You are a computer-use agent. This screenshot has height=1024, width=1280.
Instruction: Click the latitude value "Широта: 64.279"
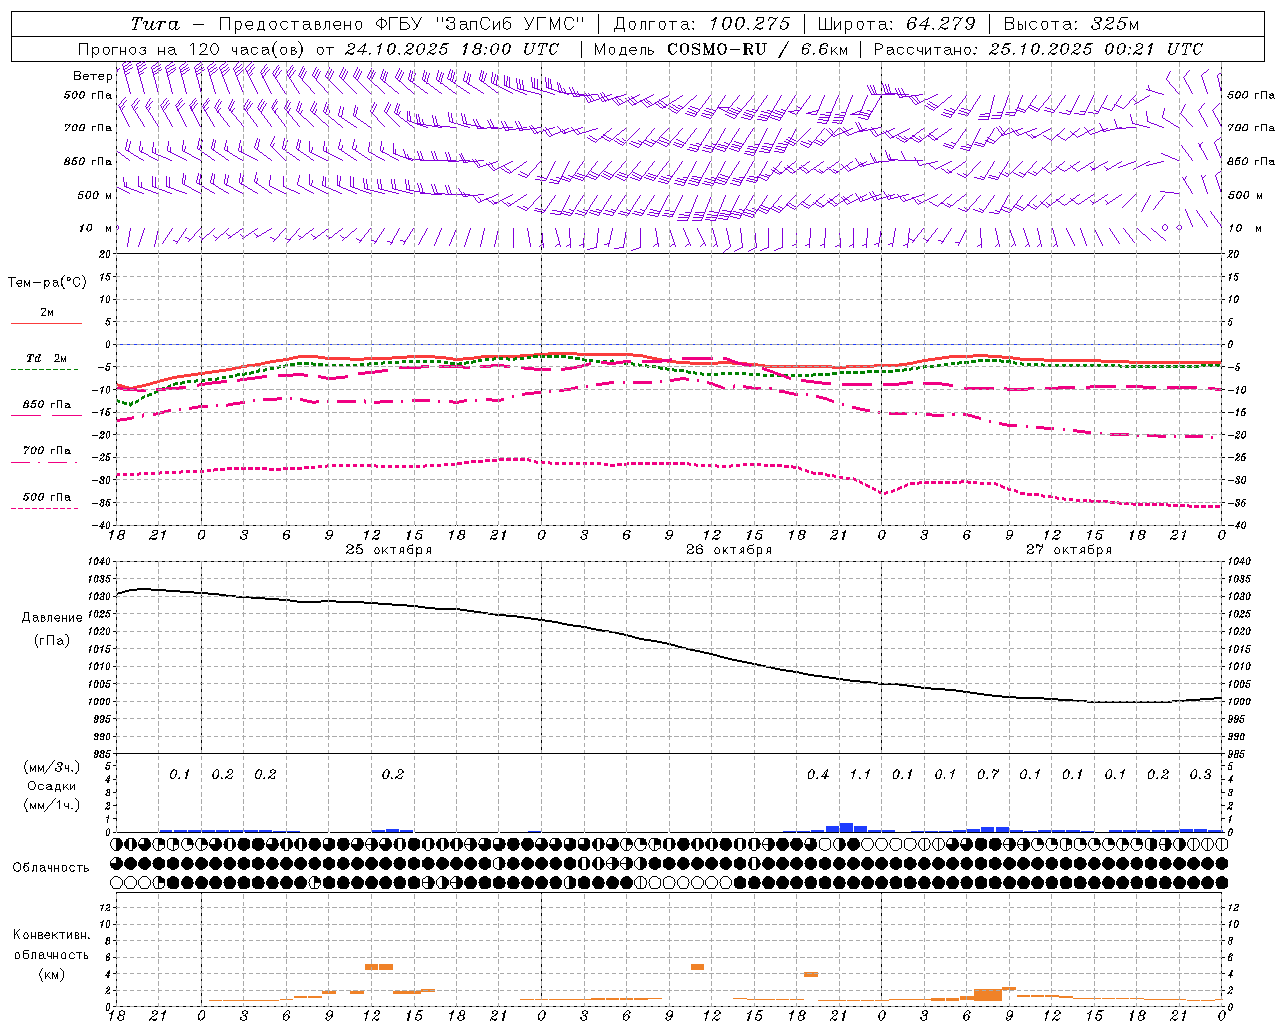[x=896, y=24]
